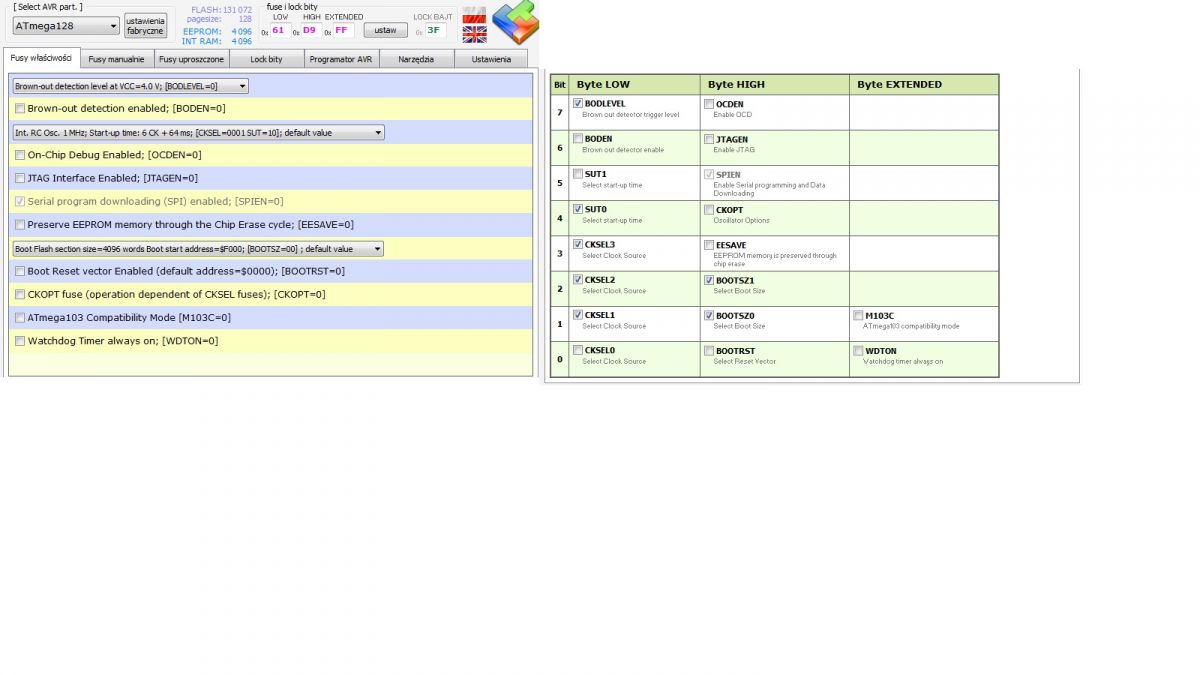
Task: Check OCDEN bit in Byte HIGH table
Action: tap(709, 104)
